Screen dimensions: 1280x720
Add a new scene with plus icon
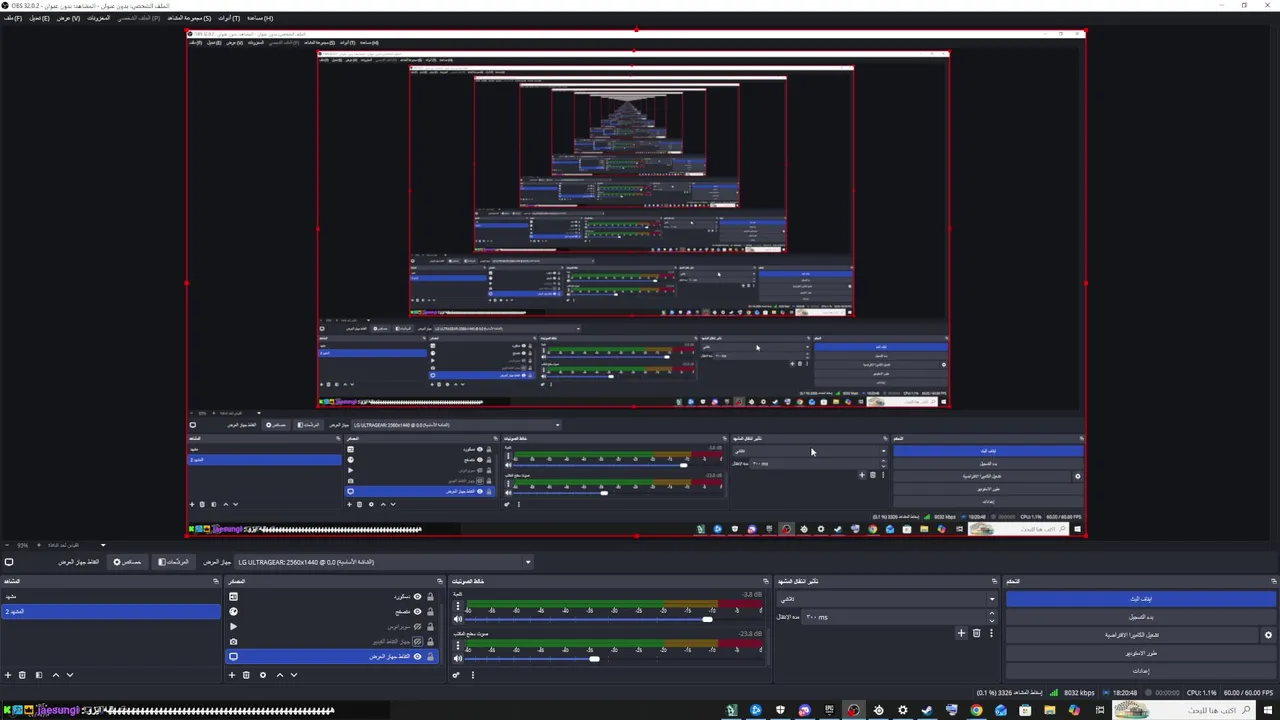coord(8,675)
